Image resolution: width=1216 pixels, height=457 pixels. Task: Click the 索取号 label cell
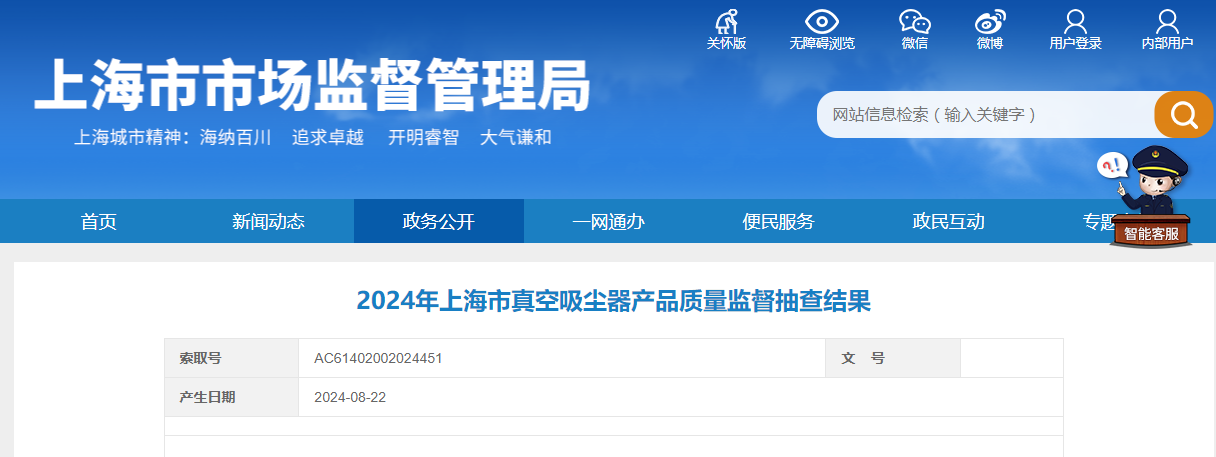click(x=232, y=358)
